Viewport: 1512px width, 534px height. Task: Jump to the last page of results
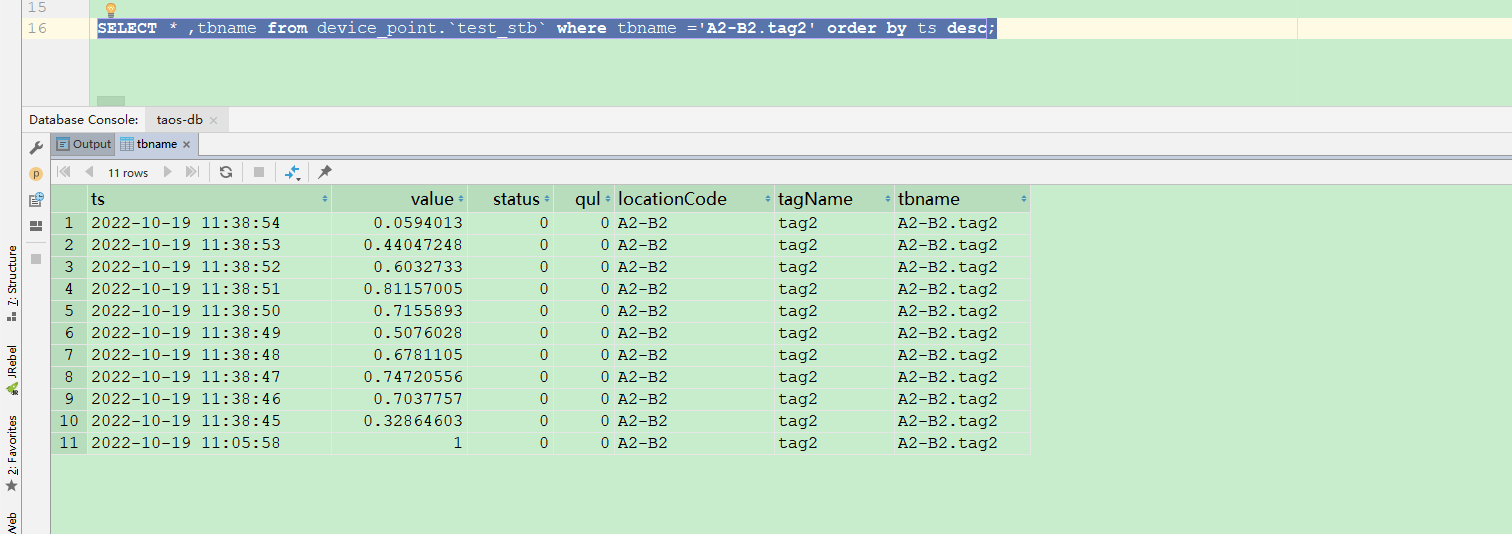point(192,172)
